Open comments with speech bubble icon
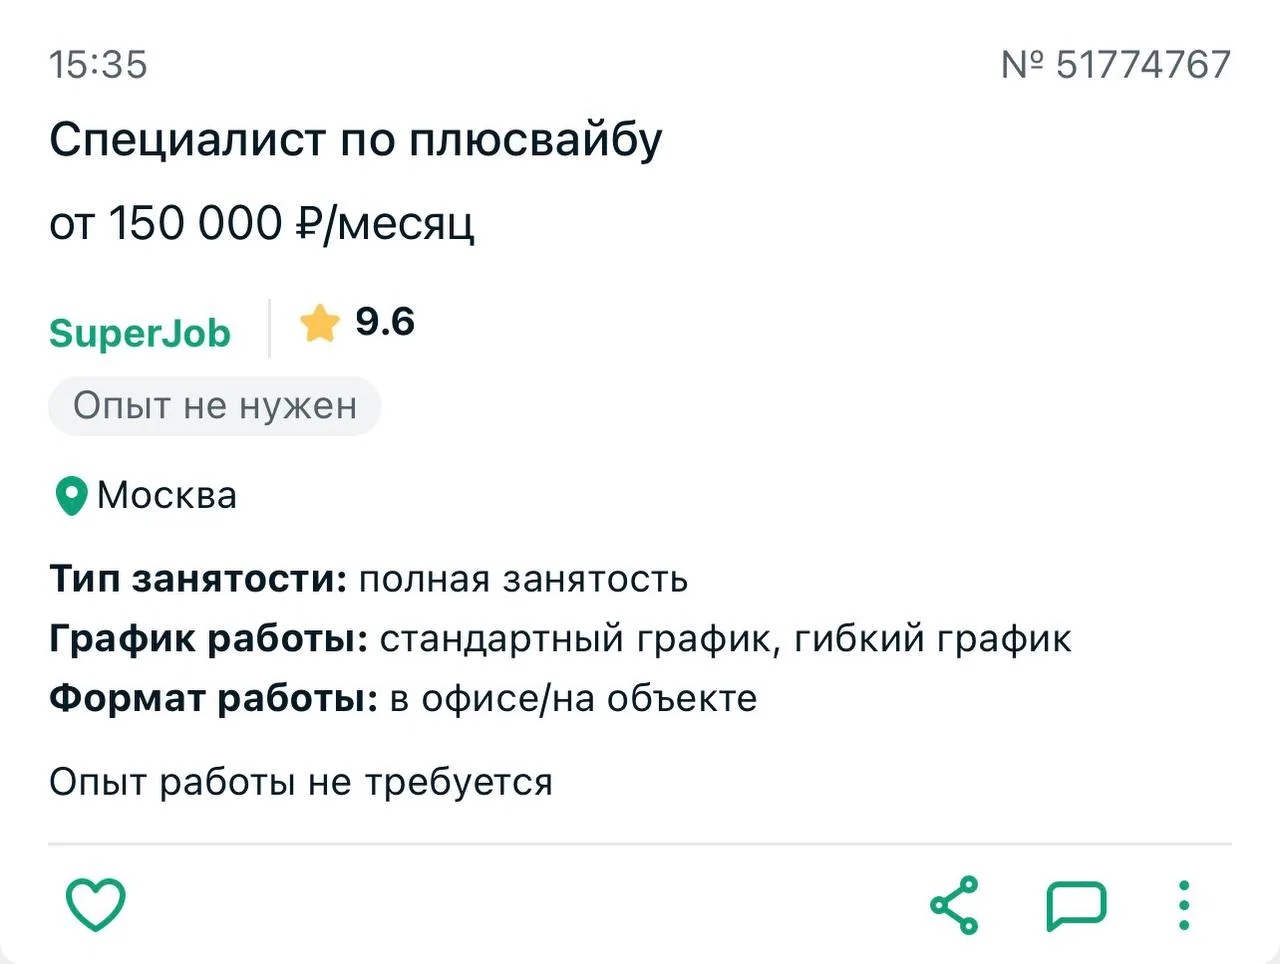 (1076, 906)
